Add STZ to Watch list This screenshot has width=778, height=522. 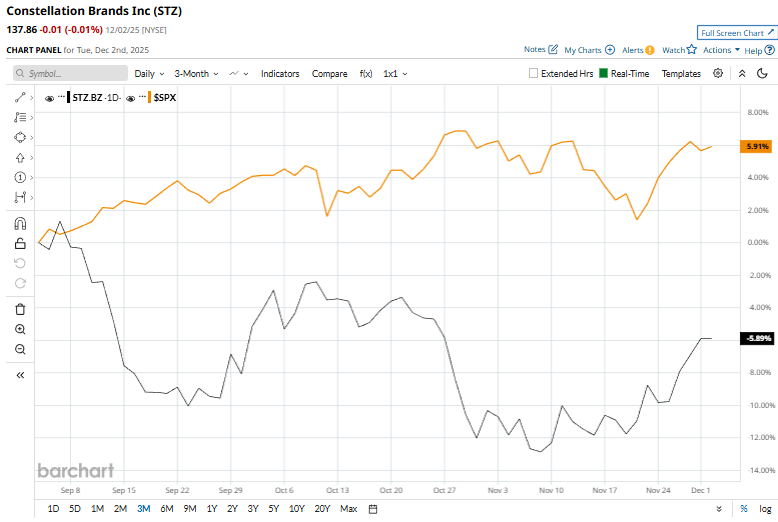pos(679,50)
